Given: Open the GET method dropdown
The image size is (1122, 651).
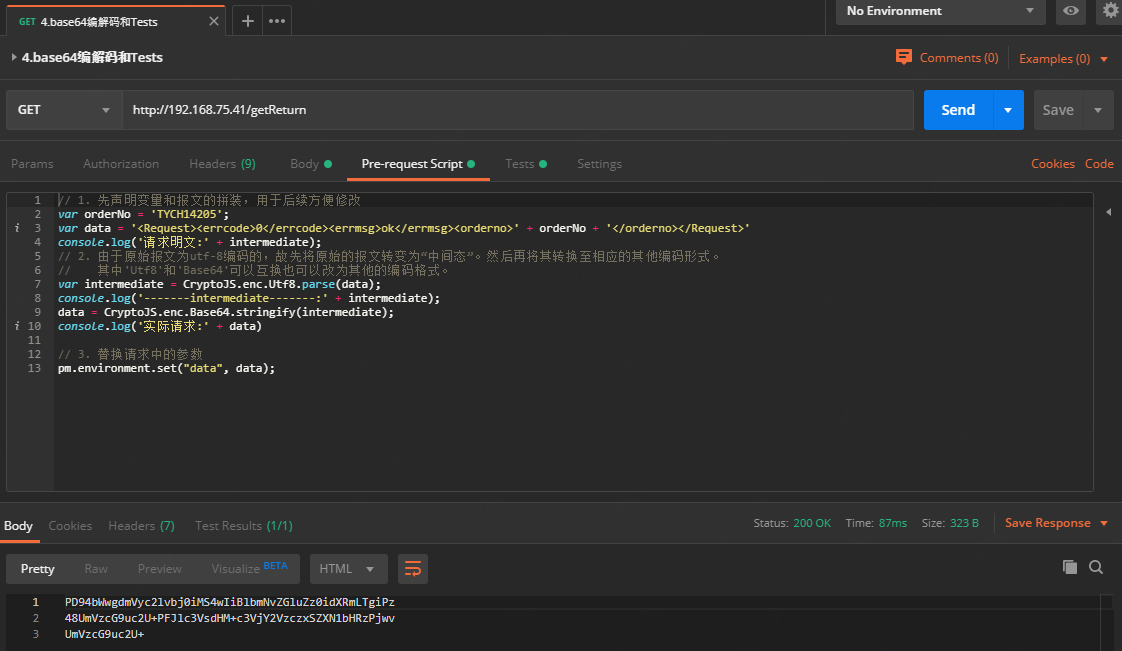Looking at the screenshot, I should pos(63,110).
